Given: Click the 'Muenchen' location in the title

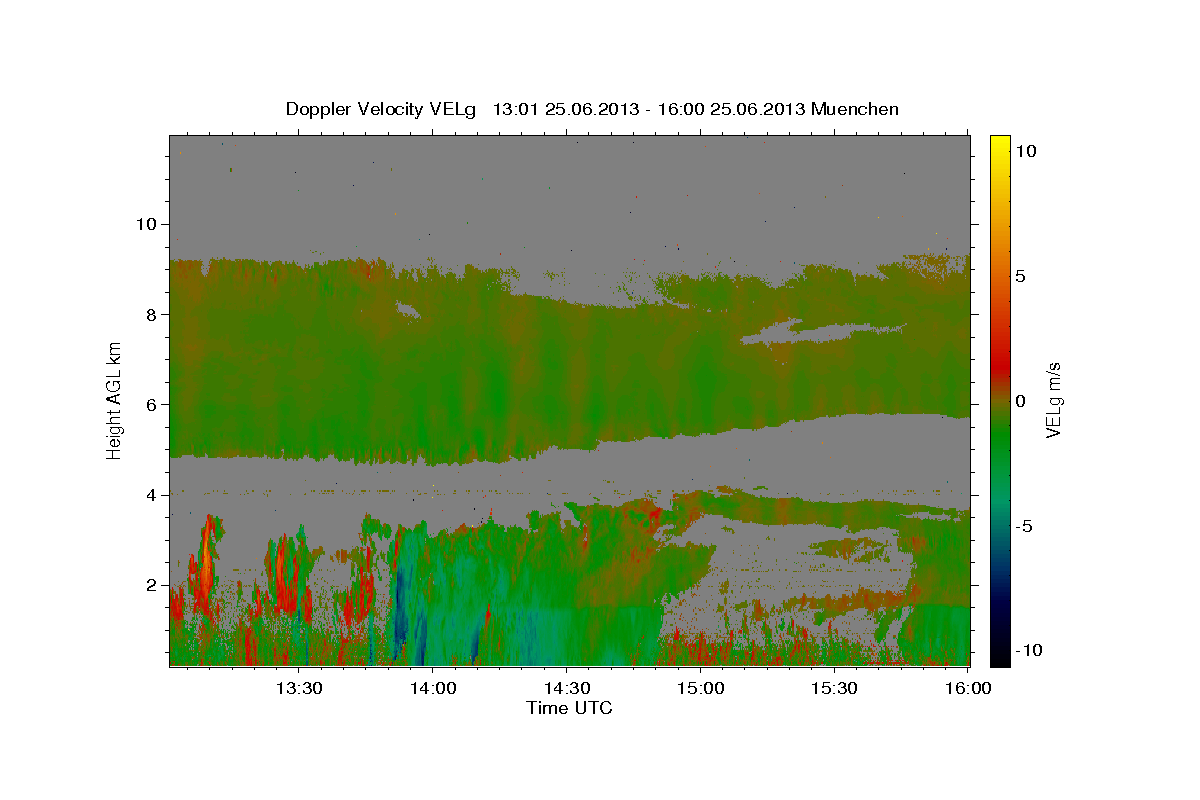Looking at the screenshot, I should point(855,109).
